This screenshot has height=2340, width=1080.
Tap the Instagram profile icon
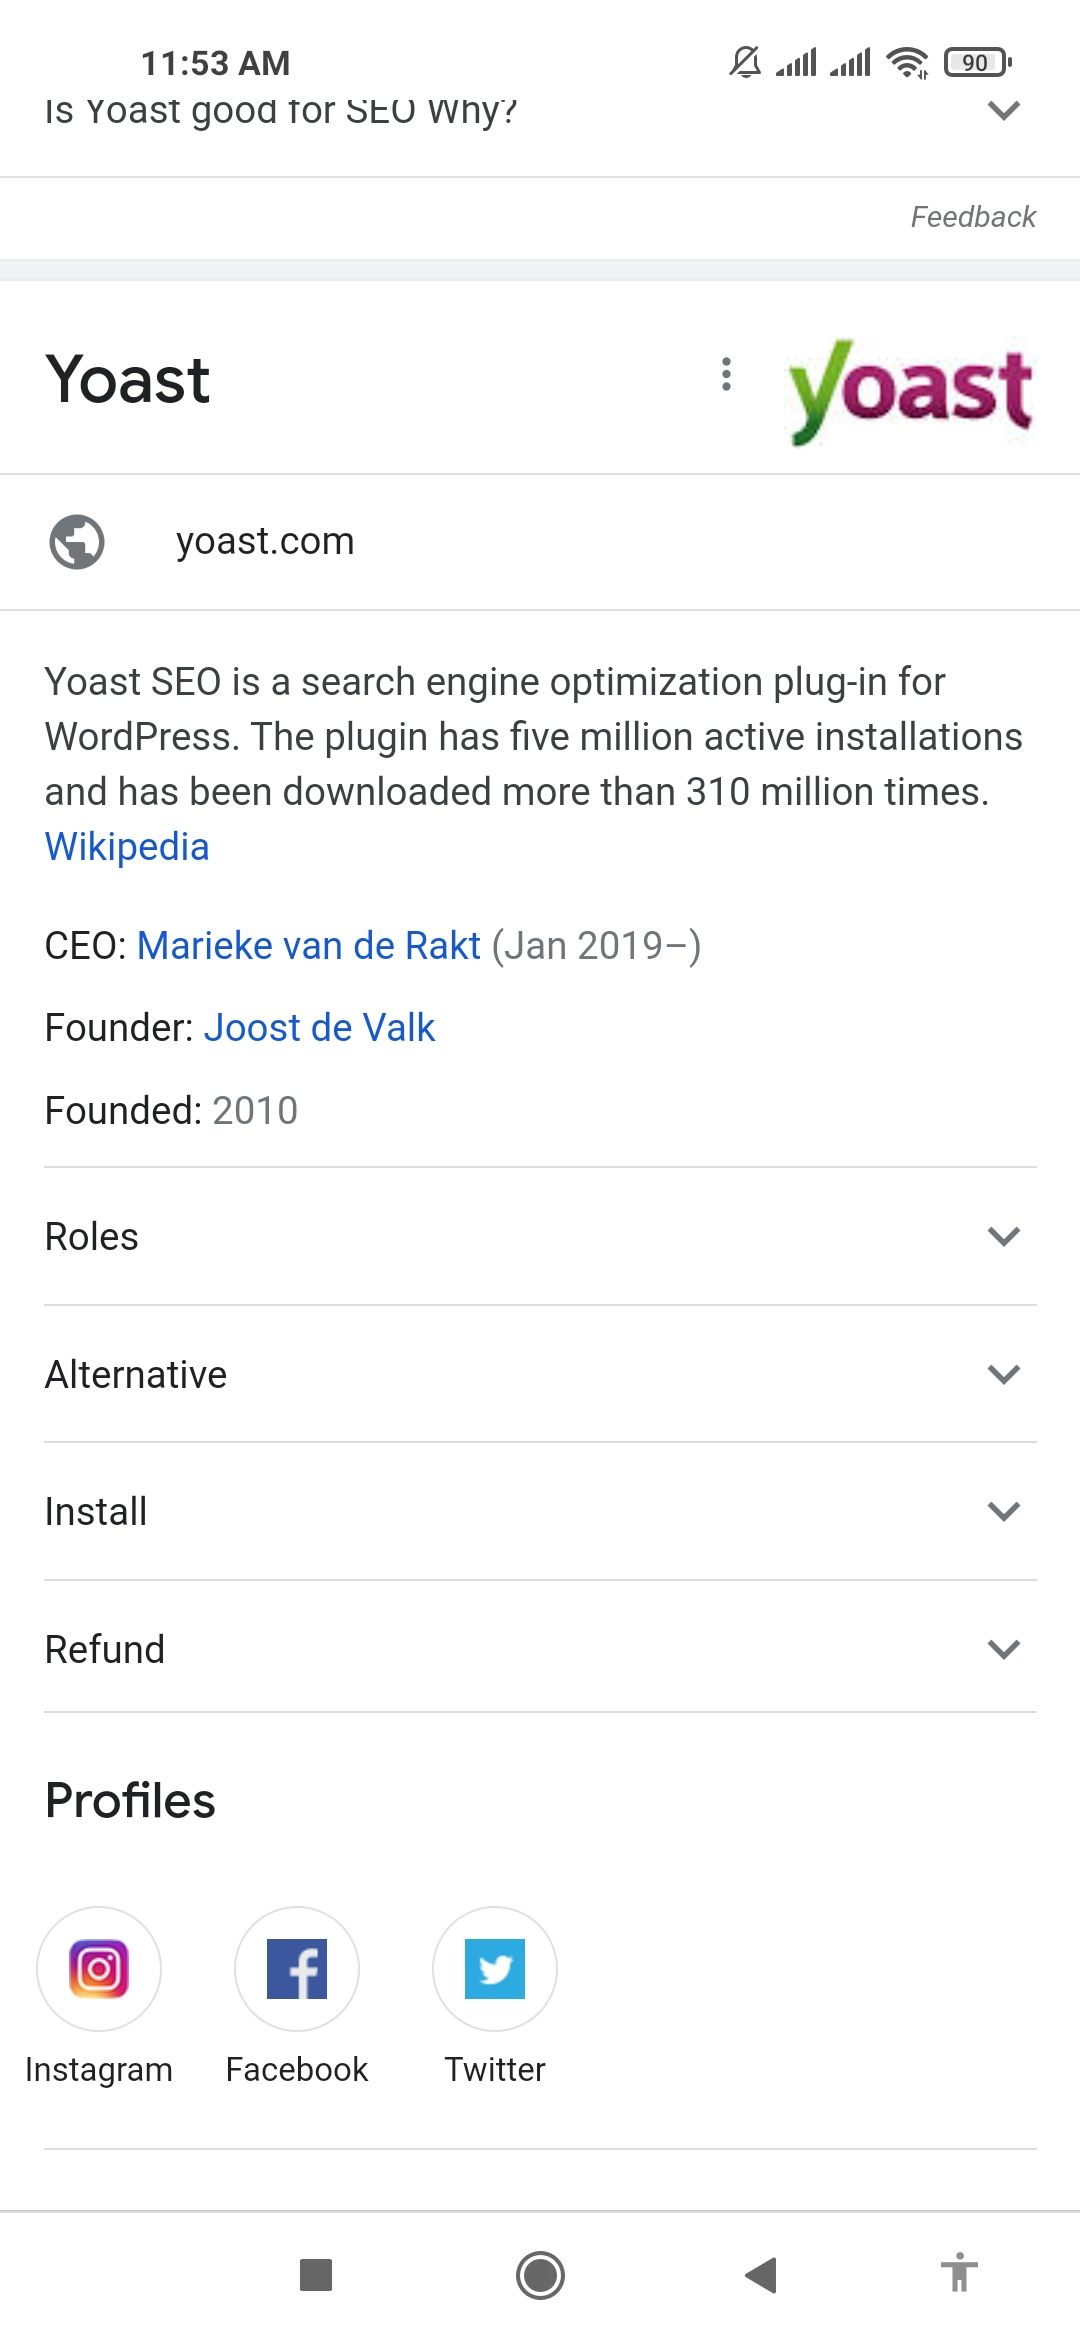point(98,1968)
